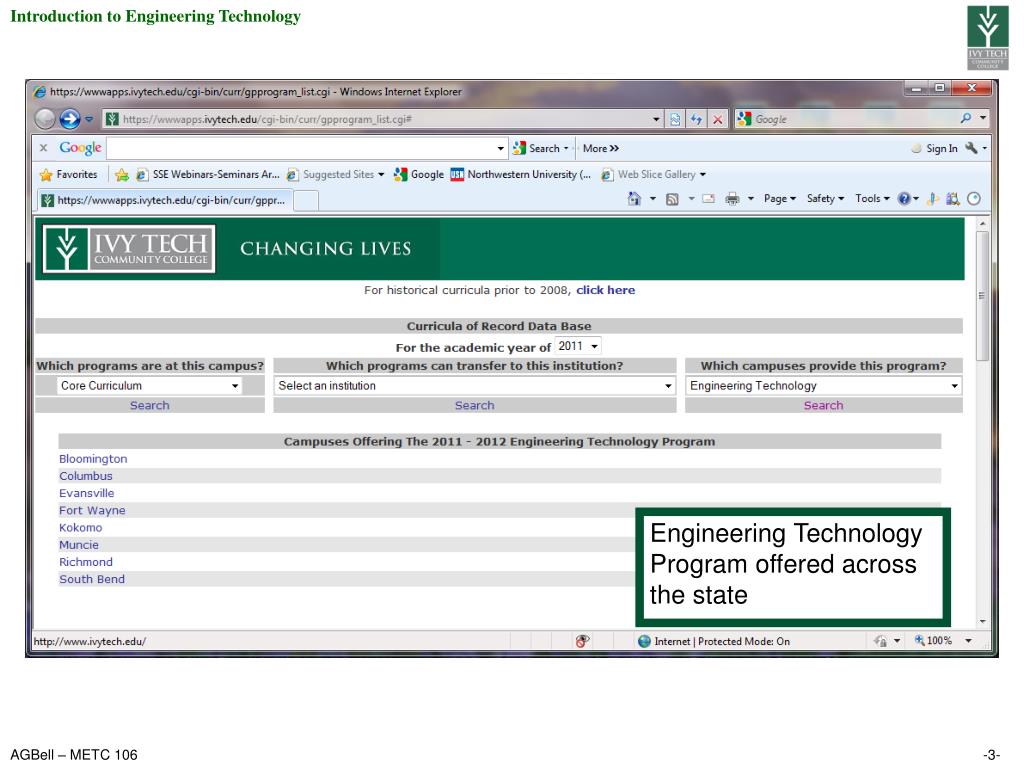Open the Safety menu

coord(825,199)
